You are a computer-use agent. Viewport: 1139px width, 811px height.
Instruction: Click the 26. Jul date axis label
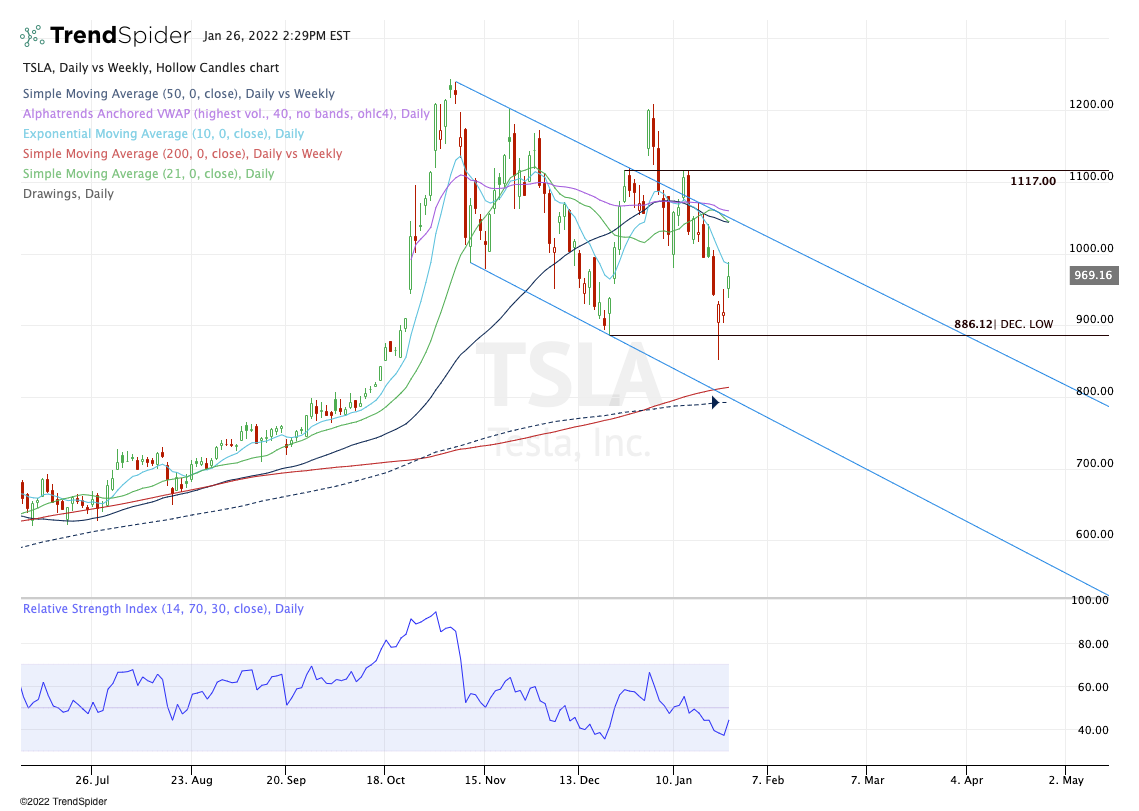click(x=92, y=780)
